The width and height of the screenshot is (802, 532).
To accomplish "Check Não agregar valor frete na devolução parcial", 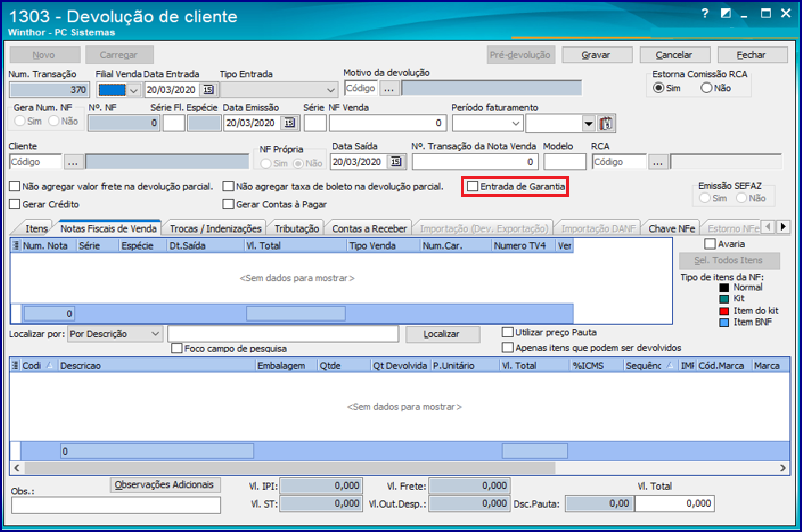I will (x=15, y=187).
